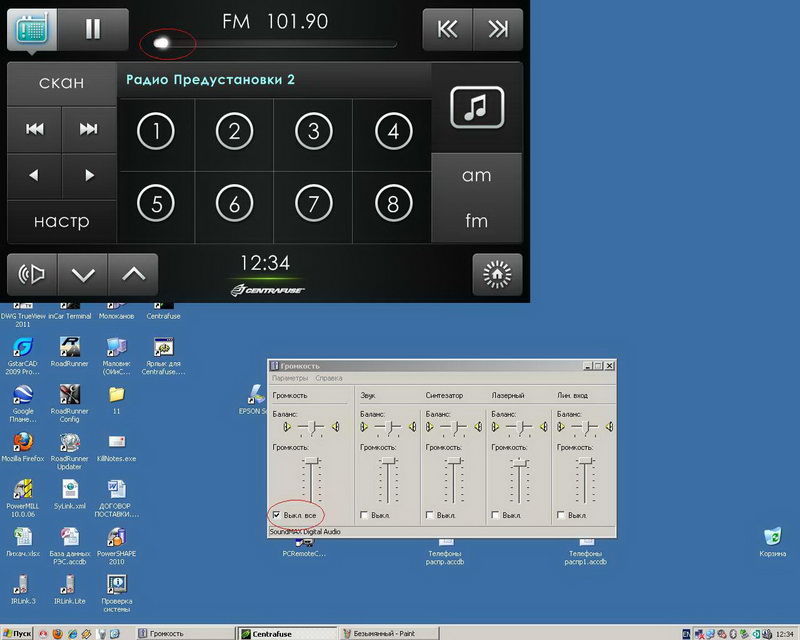Click the 'скан' scan button

(x=61, y=83)
